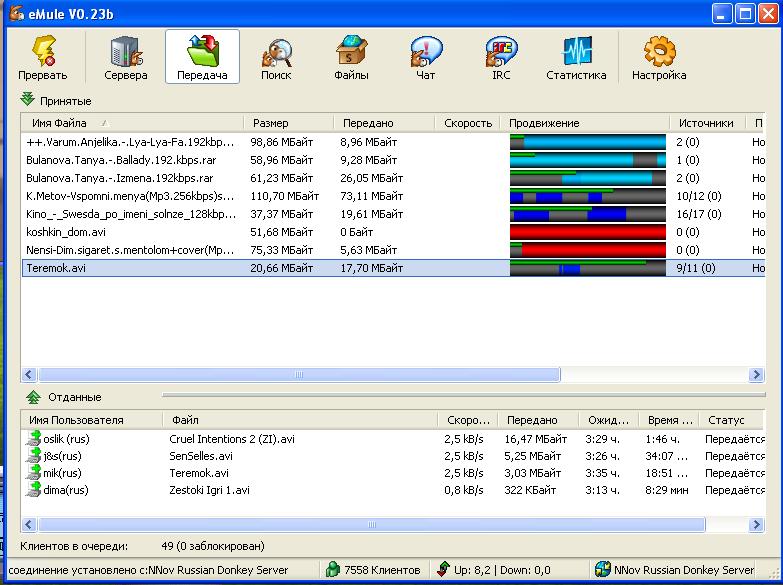Click the green Отданные uploads arrow icon

[x=33, y=397]
